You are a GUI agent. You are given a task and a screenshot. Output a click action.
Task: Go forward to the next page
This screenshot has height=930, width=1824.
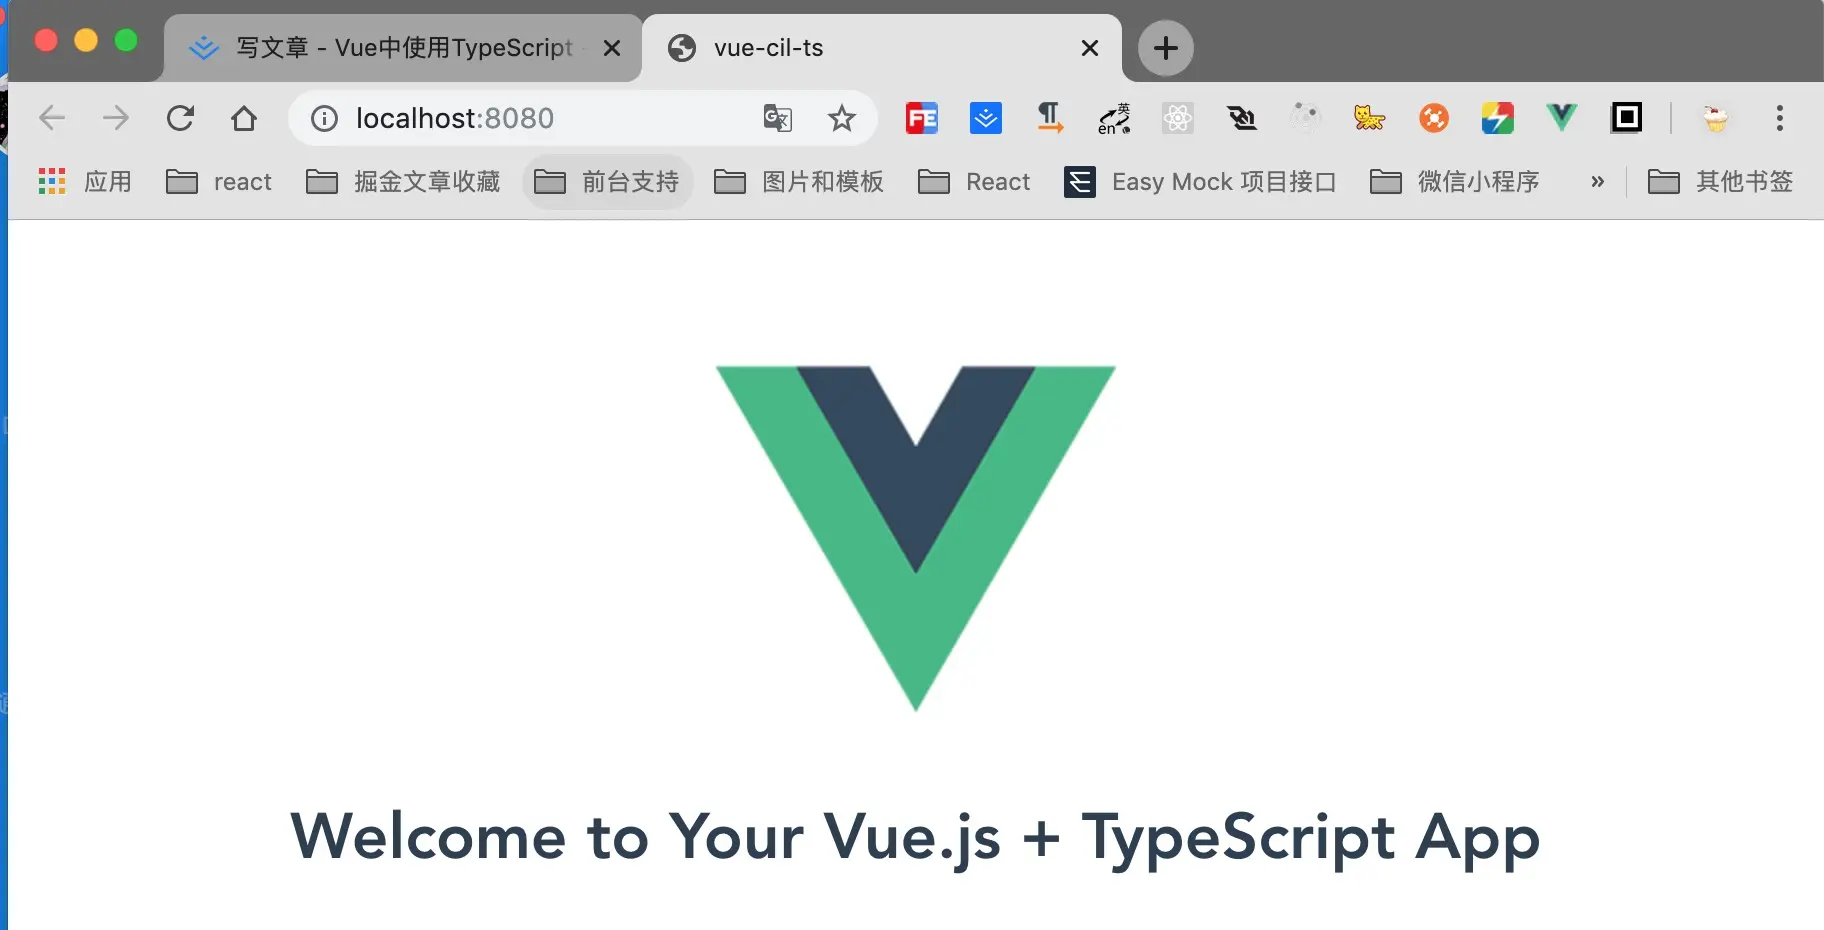(116, 118)
